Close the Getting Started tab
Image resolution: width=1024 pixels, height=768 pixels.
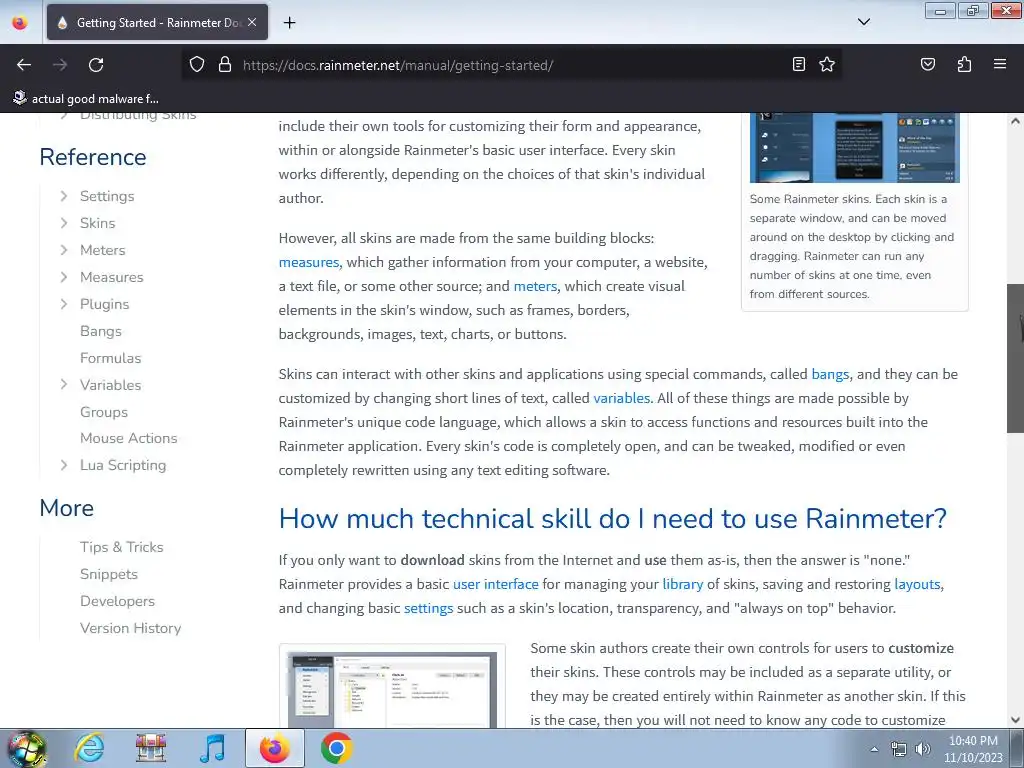coord(252,22)
